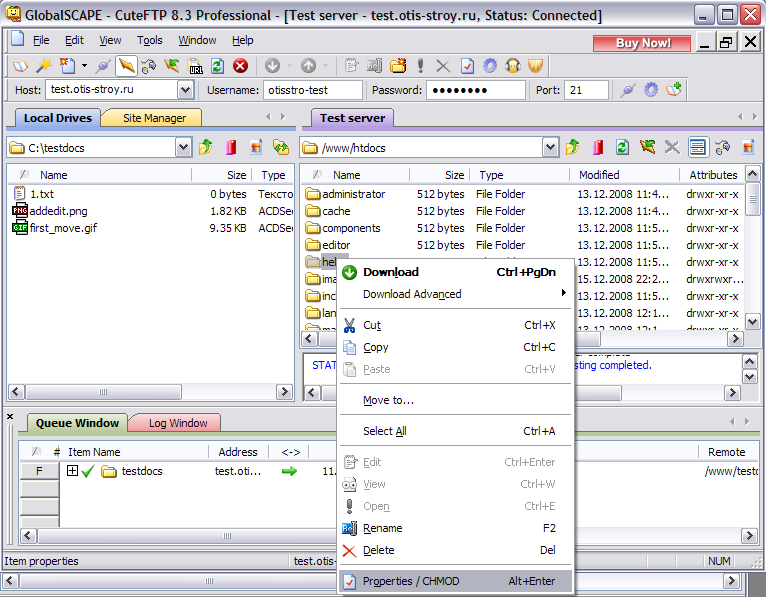
Task: Click the local pane synchronize folders icon
Action: point(281,147)
